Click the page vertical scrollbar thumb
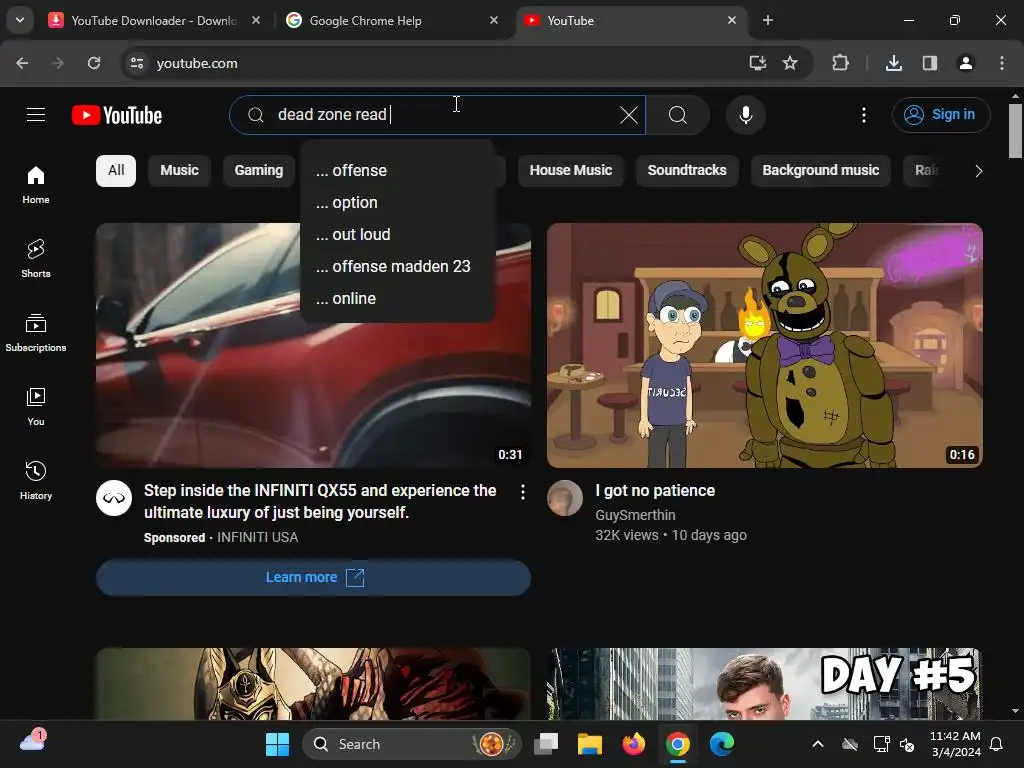The height and width of the screenshot is (768, 1024). (x=1015, y=131)
